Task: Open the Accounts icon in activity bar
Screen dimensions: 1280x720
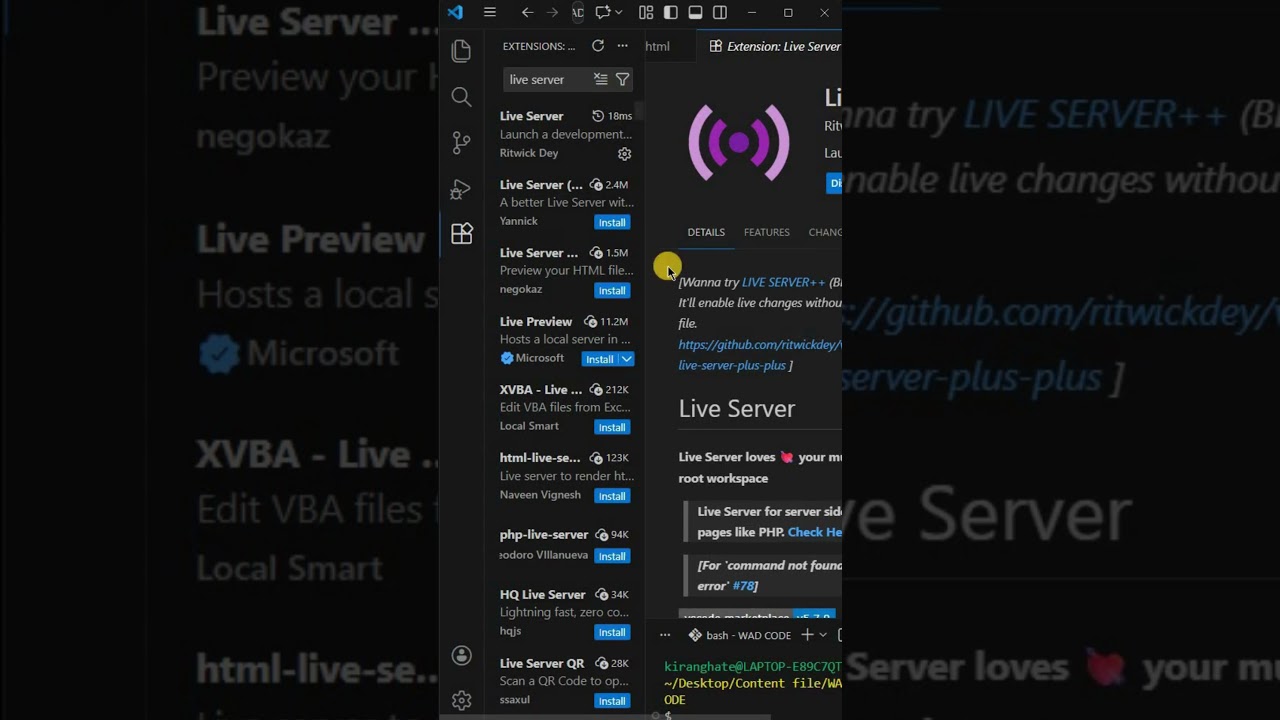Action: coord(461,655)
